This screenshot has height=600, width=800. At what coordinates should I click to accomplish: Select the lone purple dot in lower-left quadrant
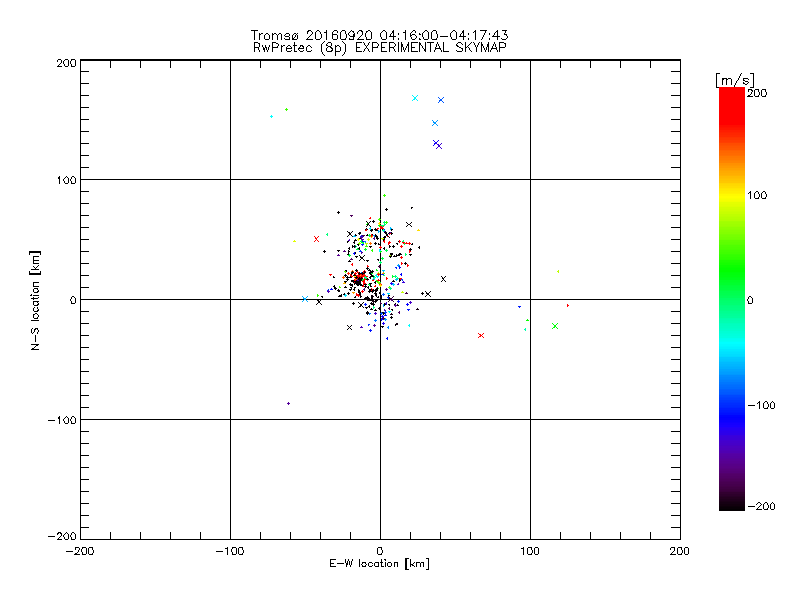288,403
